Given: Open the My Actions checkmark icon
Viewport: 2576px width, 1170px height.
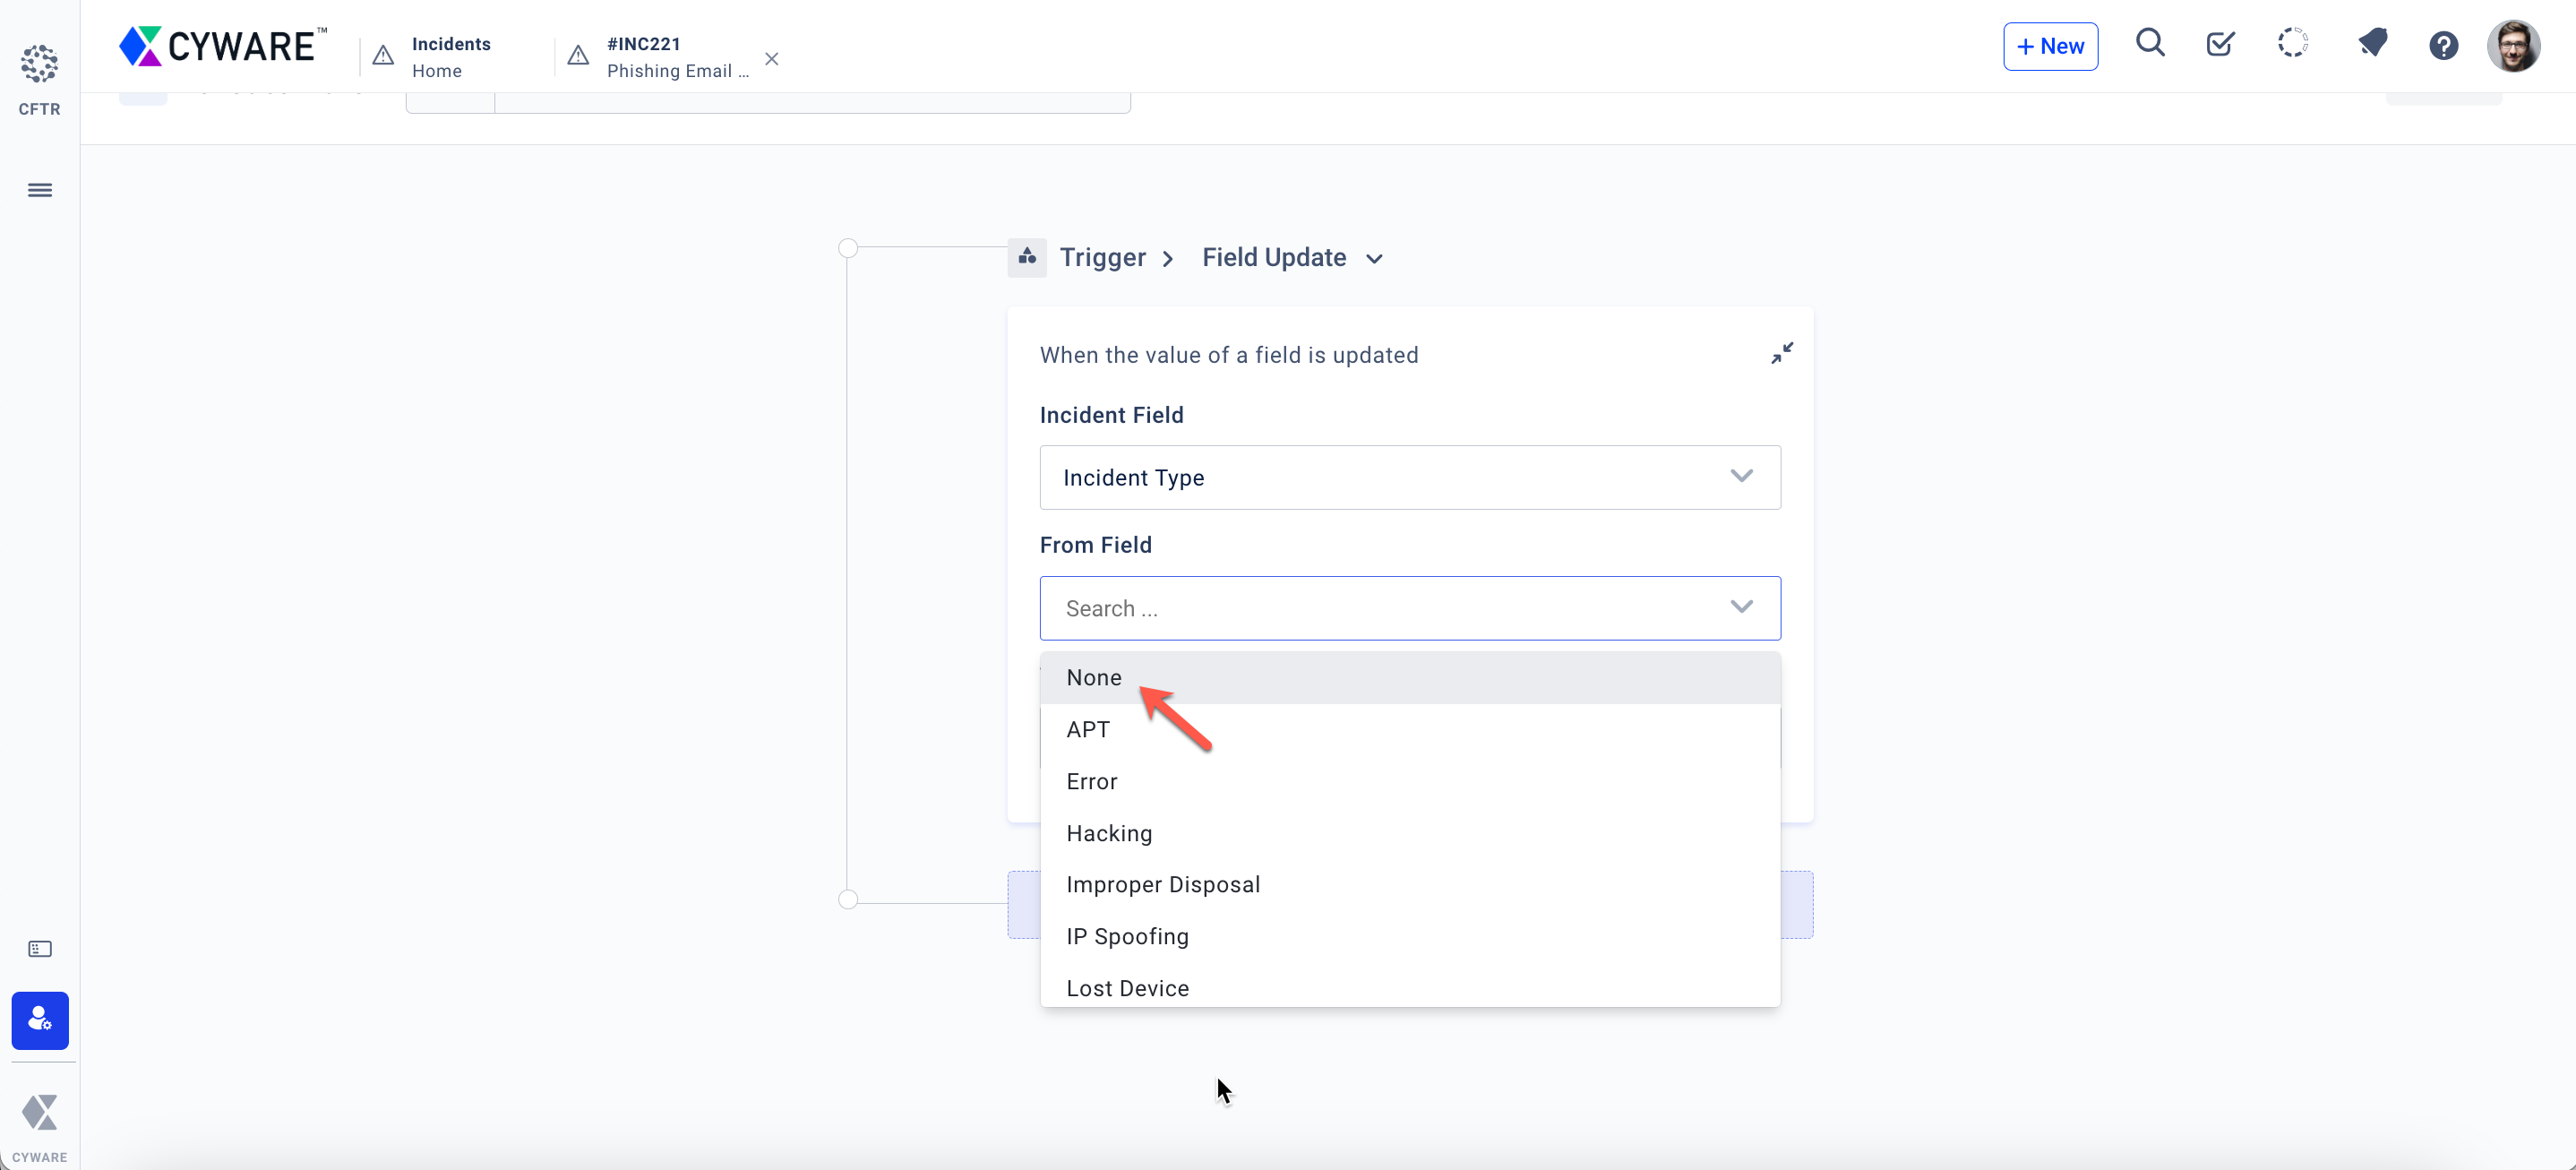Looking at the screenshot, I should pos(2219,44).
